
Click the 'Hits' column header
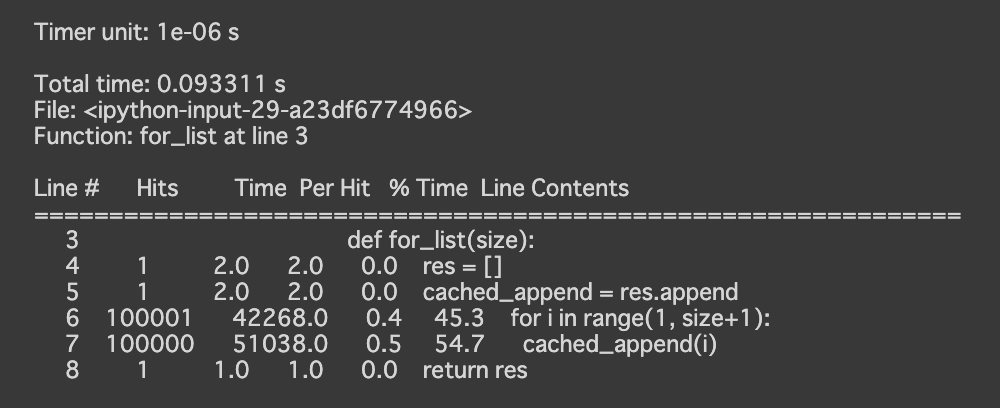point(157,188)
